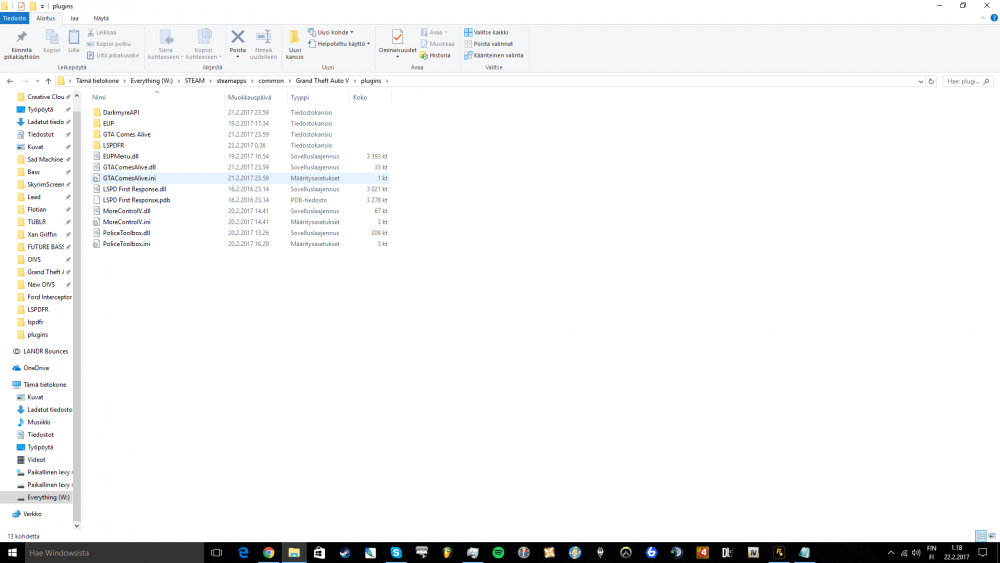The width and height of the screenshot is (1000, 563).
Task: Collapse the ribbon with chevron
Action: point(983,18)
